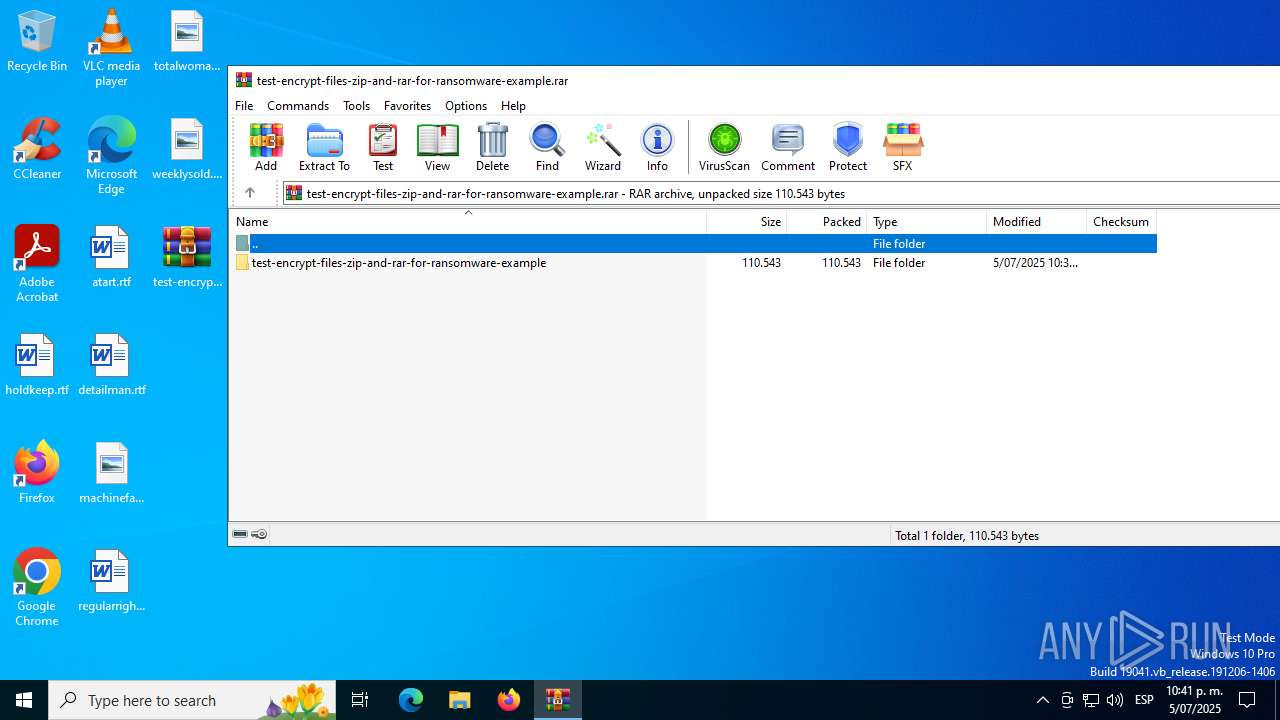Show hidden system tray icons
This screenshot has width=1280, height=720.
coord(1042,700)
